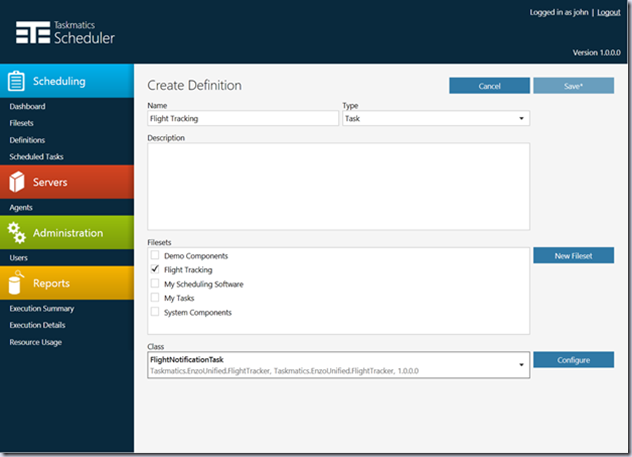
Task: Open the Scheduling section header
Action: coord(67,81)
